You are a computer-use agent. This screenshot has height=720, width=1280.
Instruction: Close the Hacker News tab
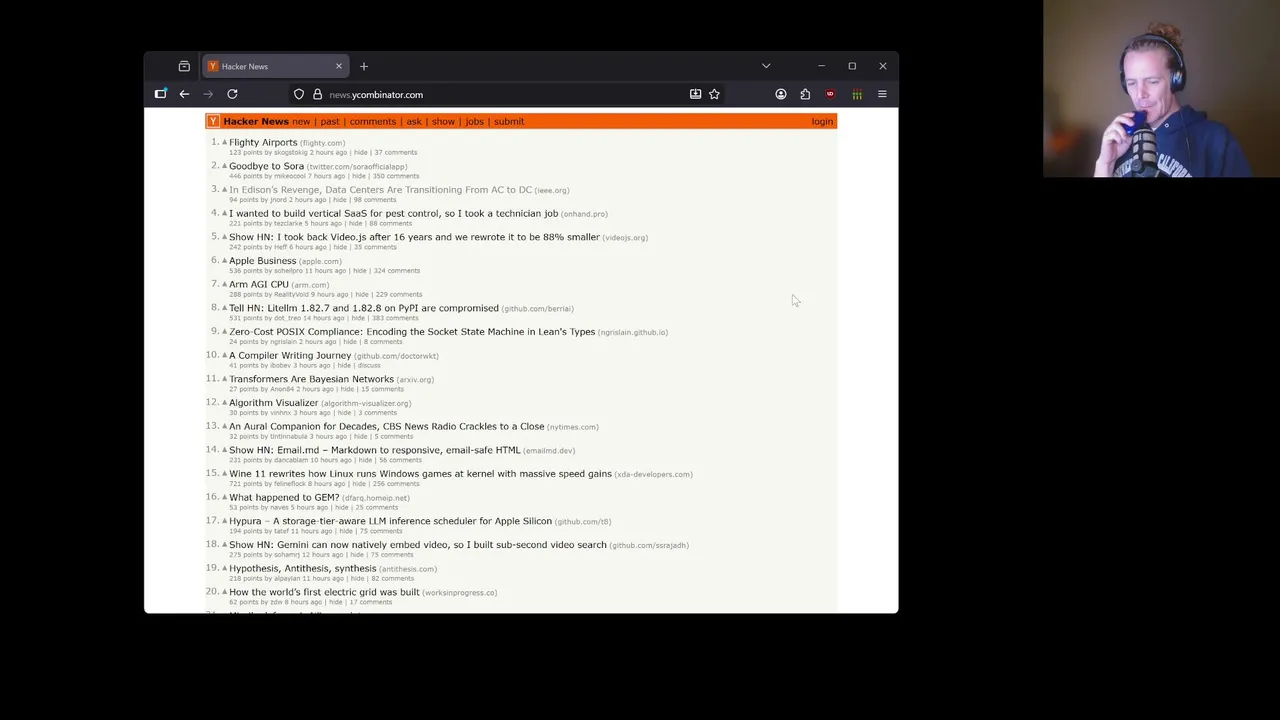[x=338, y=66]
